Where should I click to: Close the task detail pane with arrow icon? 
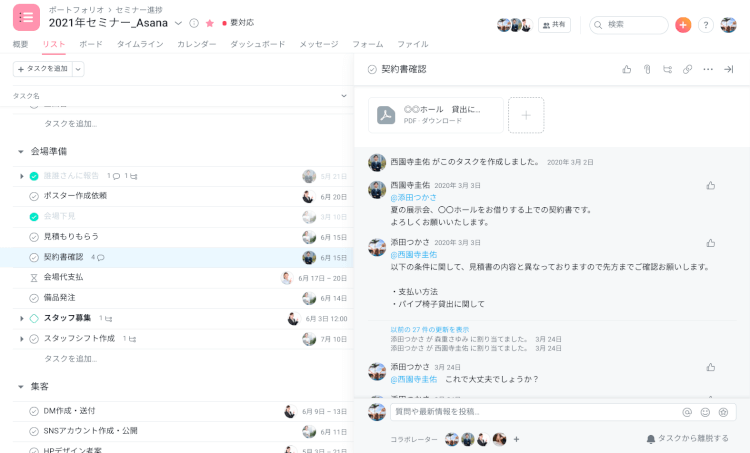728,69
